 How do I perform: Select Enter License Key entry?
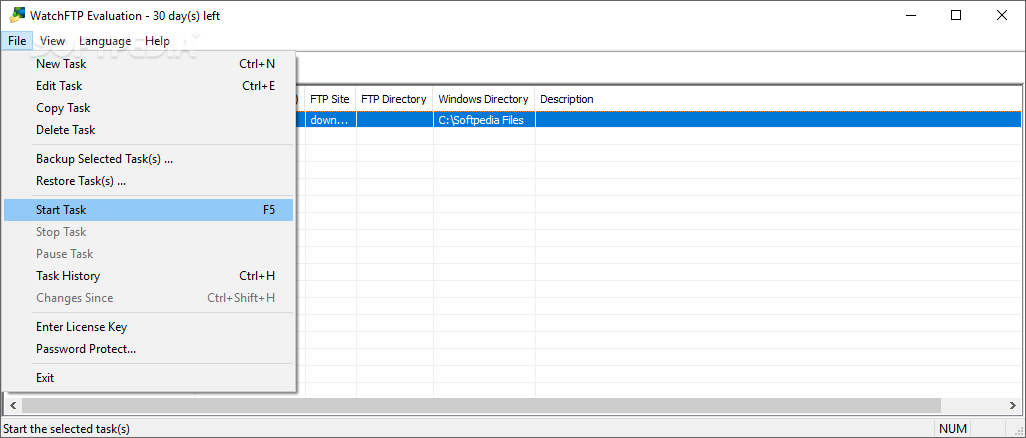click(x=149, y=327)
